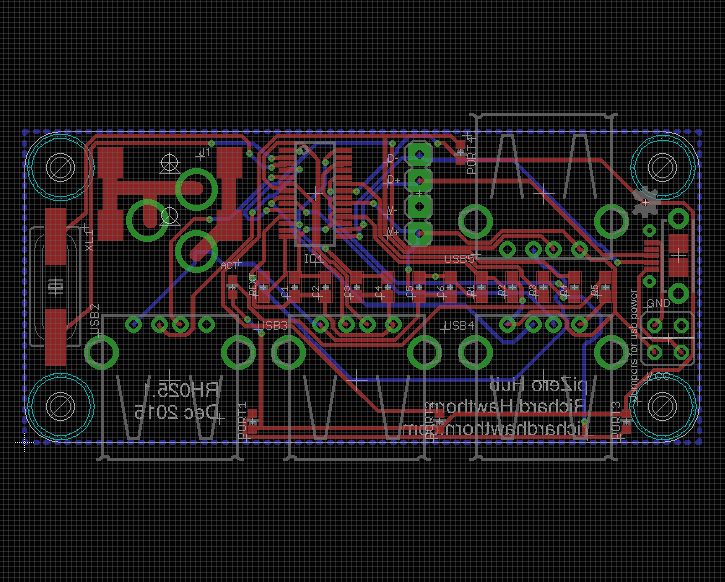The width and height of the screenshot is (725, 582).
Task: Click the PORT2 label
Action: (x=430, y=420)
